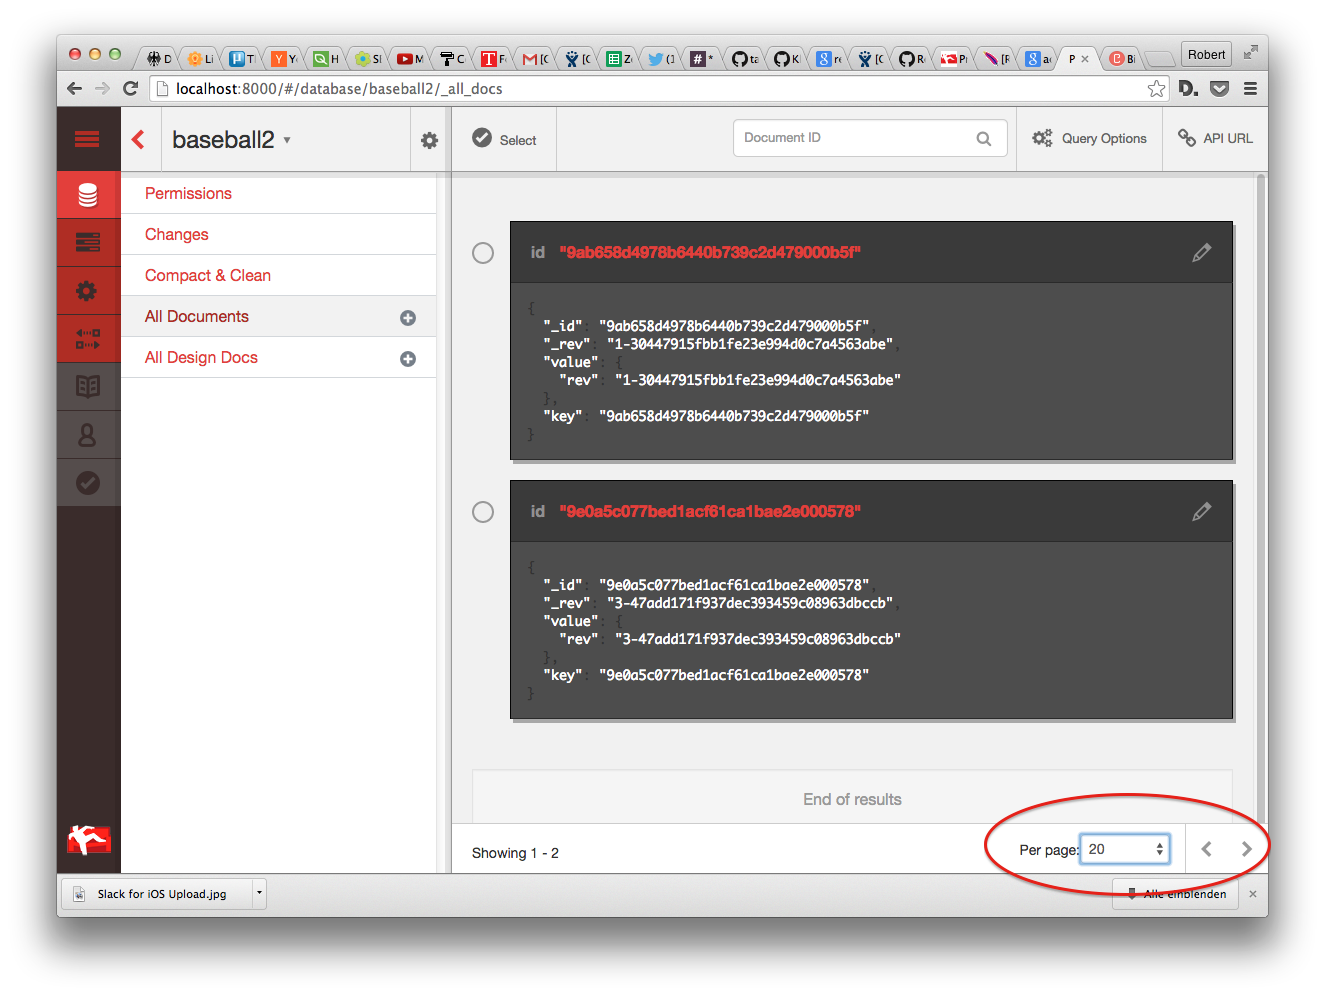Open the Configuration gear sidebar icon
Image resolution: width=1325 pixels, height=996 pixels.
click(88, 290)
